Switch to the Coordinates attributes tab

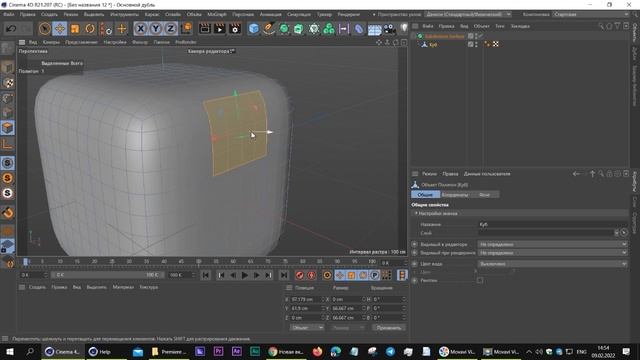455,195
